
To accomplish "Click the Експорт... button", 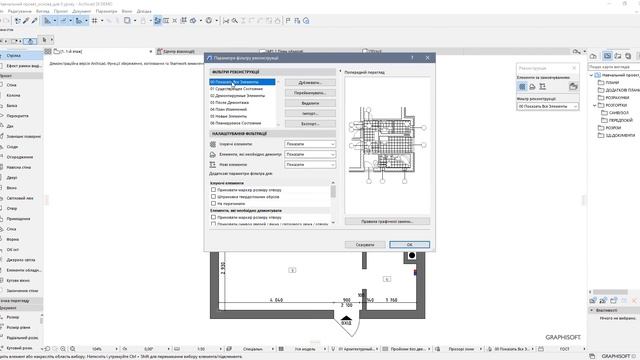I will pyautogui.click(x=310, y=124).
